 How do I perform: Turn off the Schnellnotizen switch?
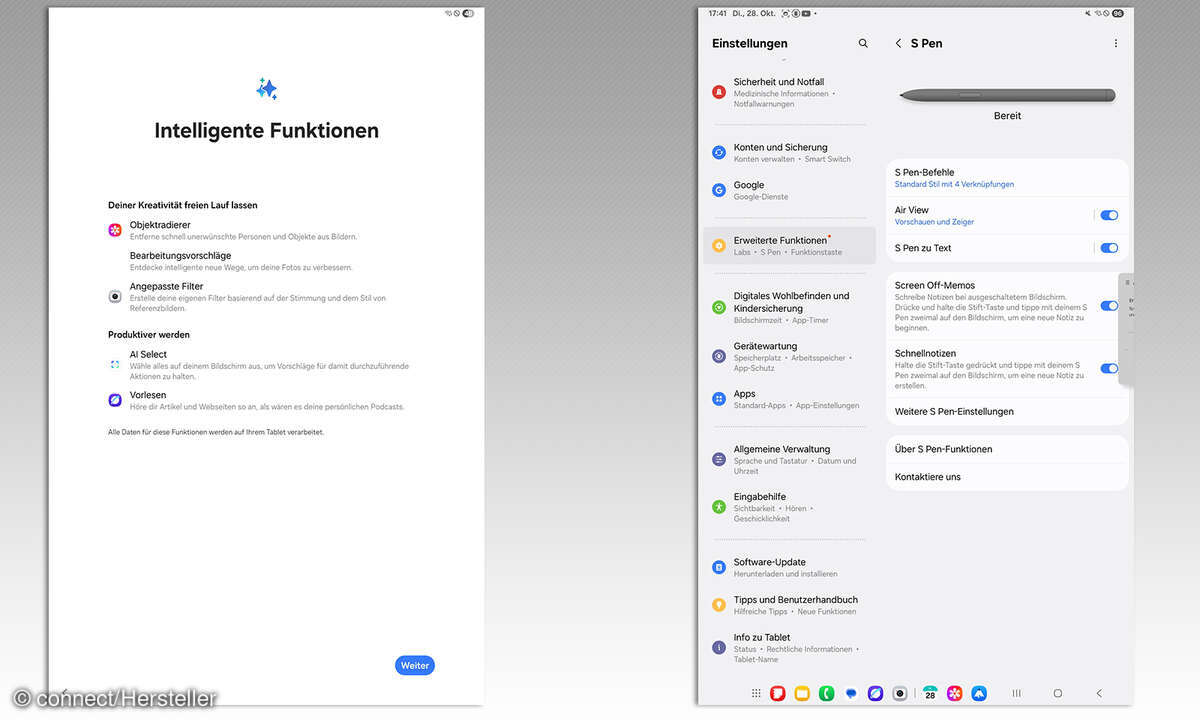pos(1109,368)
